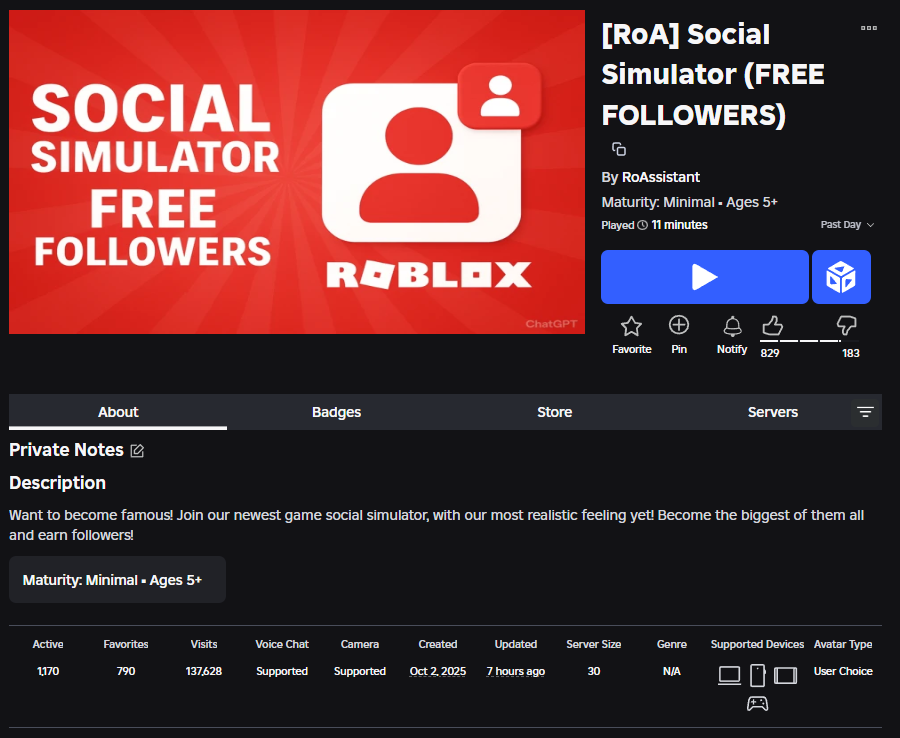This screenshot has width=900, height=738.
Task: Open the cube icon beside Play
Action: tap(841, 277)
